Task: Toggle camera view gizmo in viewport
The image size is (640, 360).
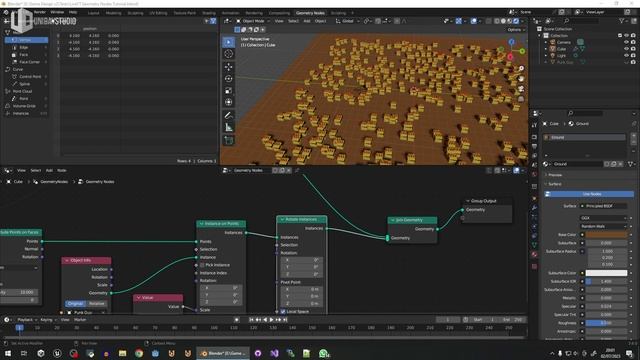Action: [521, 89]
